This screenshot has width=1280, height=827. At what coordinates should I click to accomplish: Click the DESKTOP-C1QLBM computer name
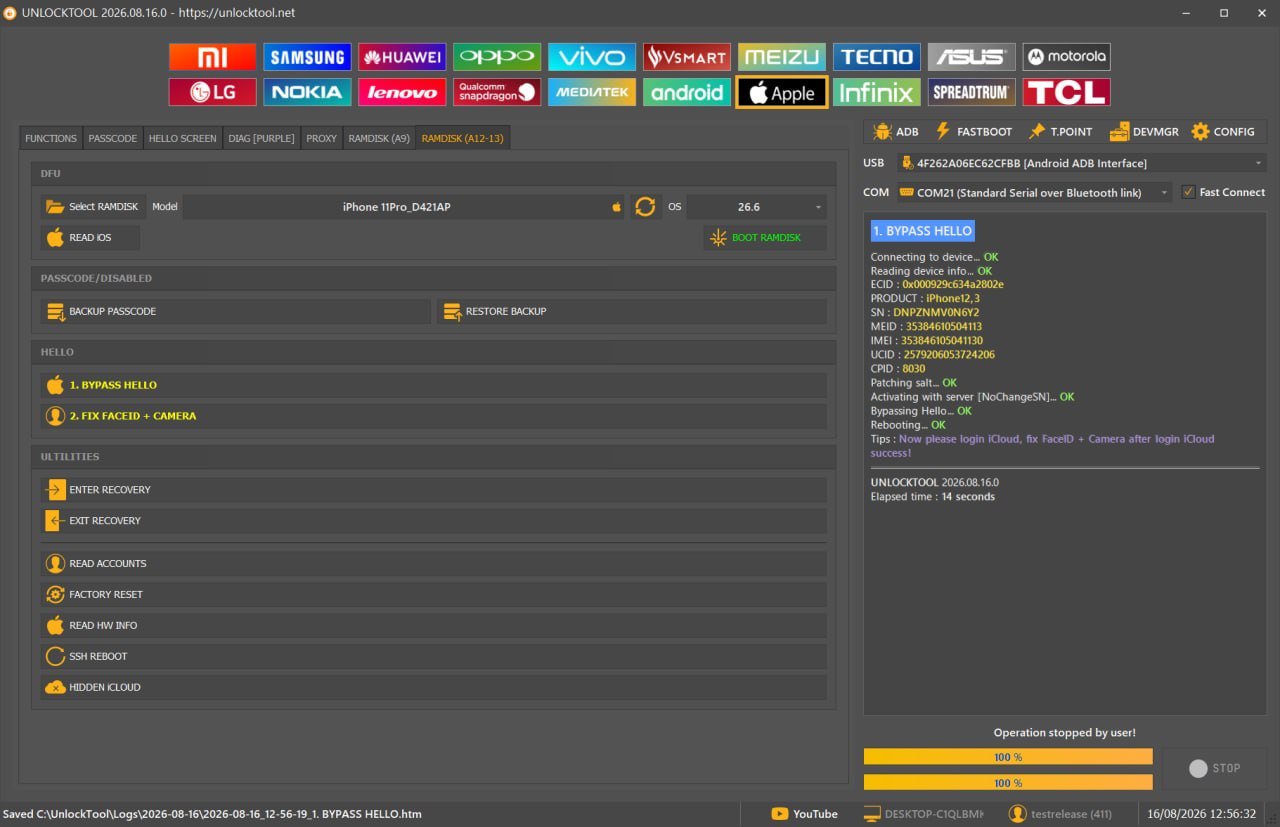(924, 814)
